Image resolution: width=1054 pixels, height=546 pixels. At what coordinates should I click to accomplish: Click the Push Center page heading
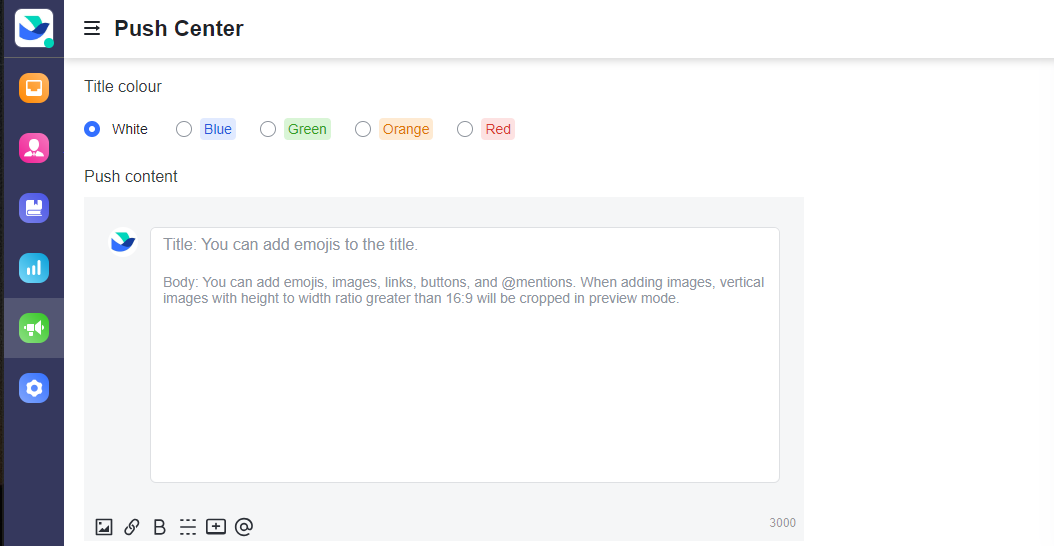coord(179,28)
